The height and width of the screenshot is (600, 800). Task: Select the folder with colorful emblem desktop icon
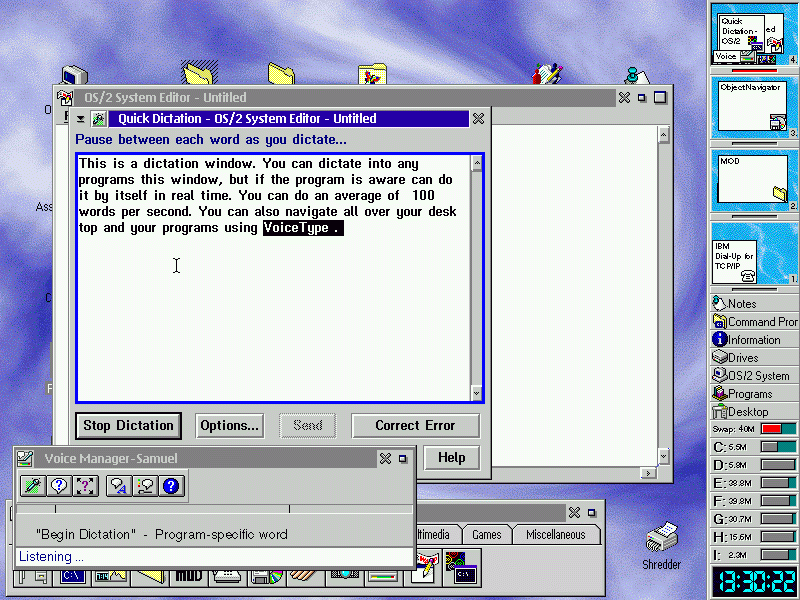pos(372,74)
